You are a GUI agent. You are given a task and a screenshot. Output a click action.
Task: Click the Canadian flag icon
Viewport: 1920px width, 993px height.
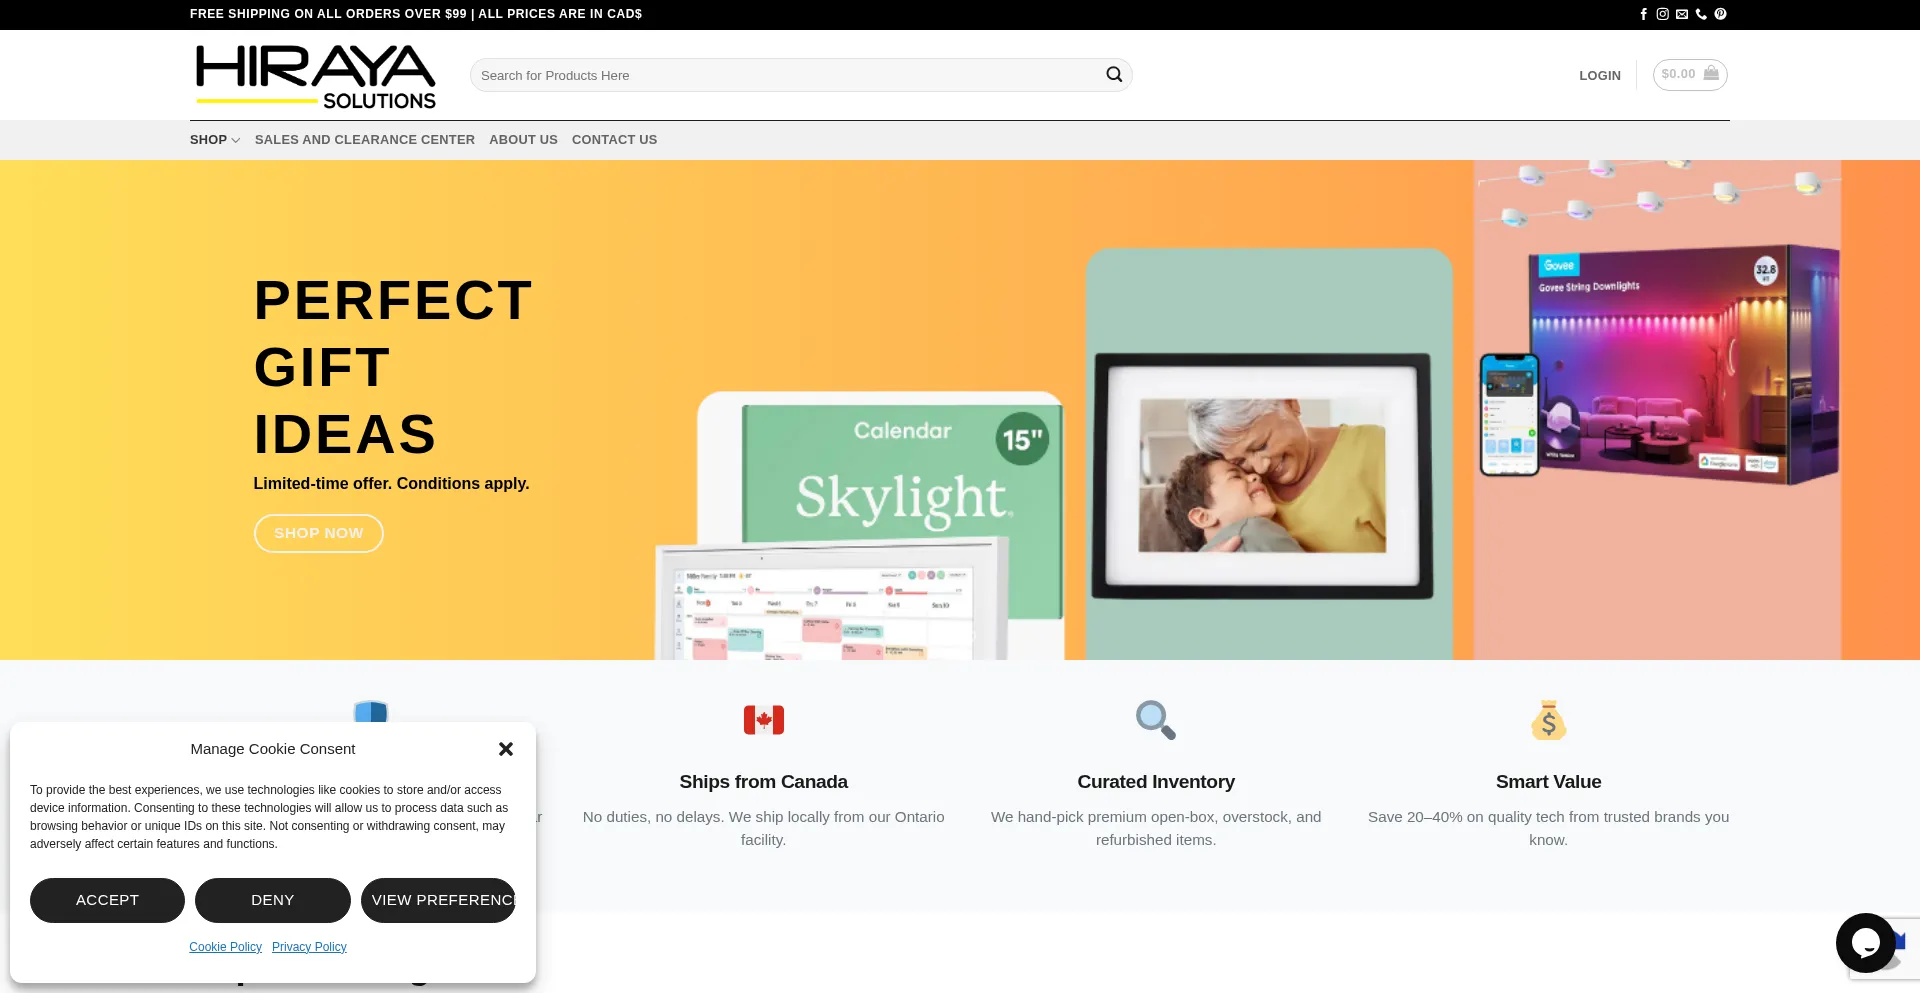764,720
